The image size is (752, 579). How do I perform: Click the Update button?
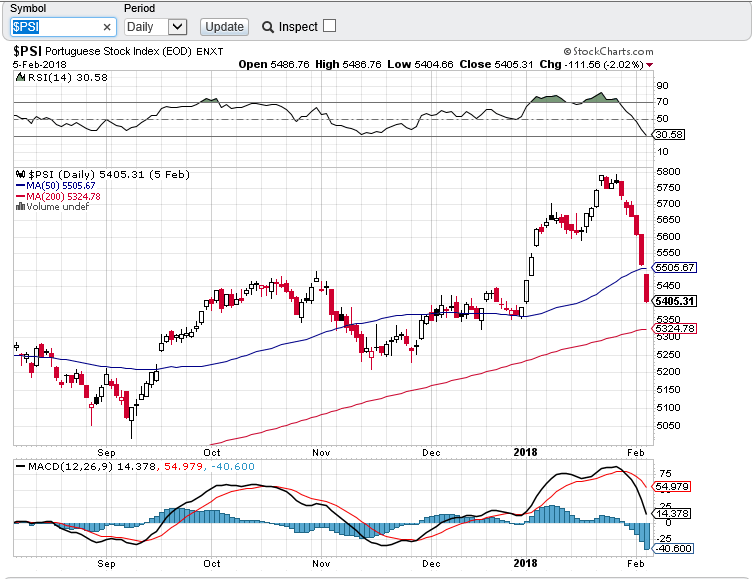pos(224,27)
